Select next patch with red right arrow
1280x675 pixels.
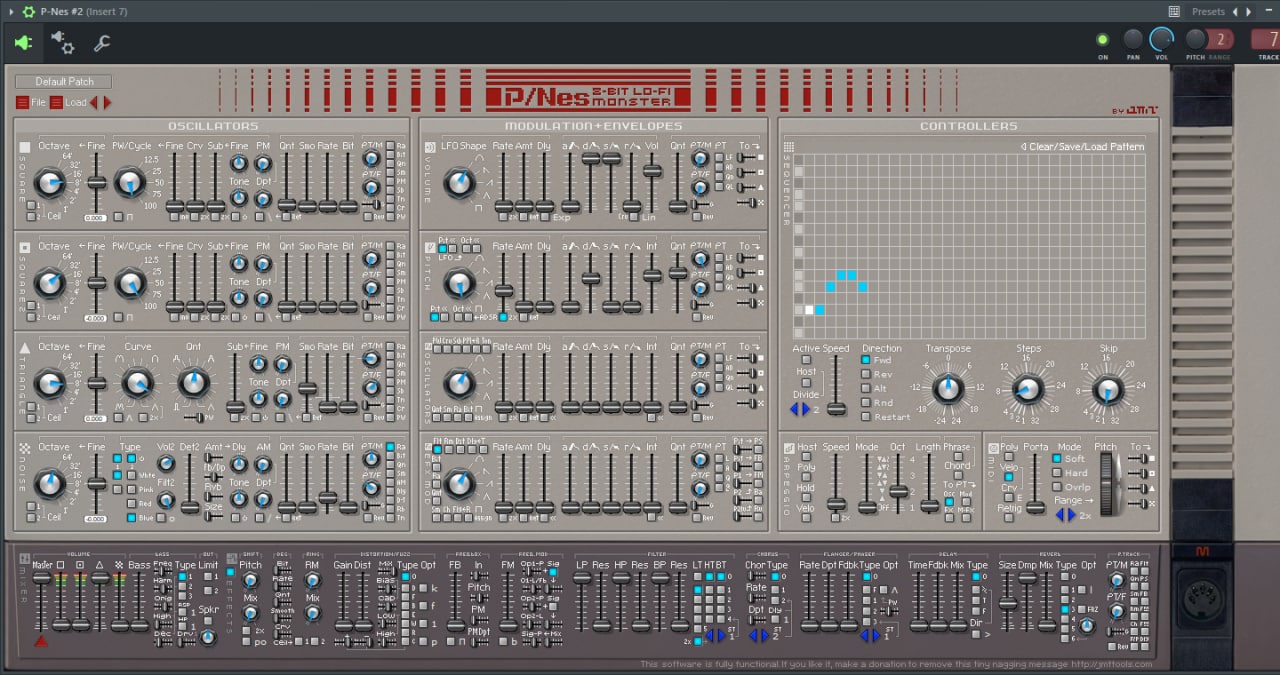point(108,102)
